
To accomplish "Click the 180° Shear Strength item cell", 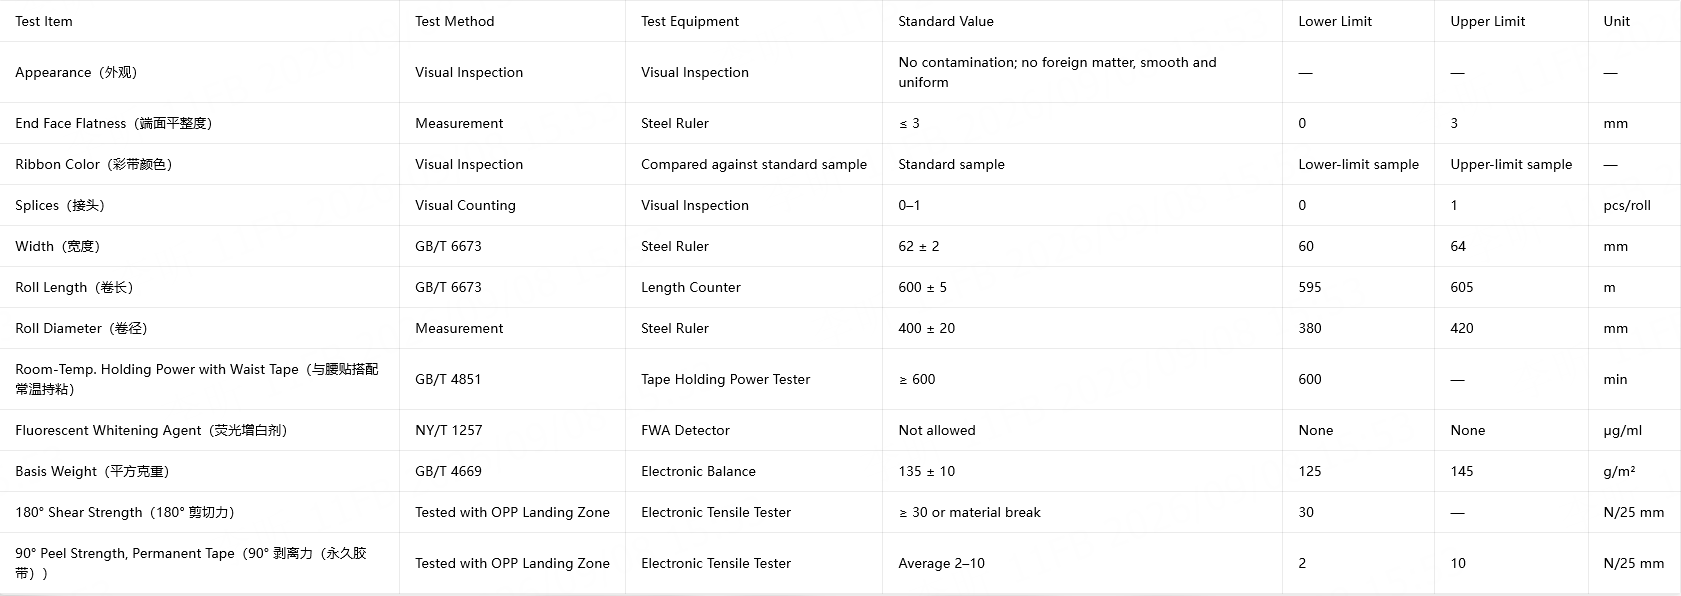I will [x=199, y=512].
